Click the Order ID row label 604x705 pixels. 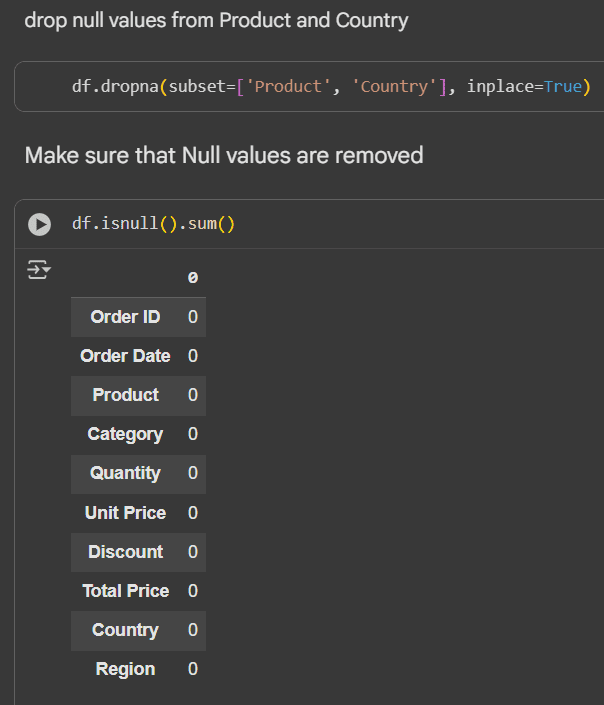point(125,317)
